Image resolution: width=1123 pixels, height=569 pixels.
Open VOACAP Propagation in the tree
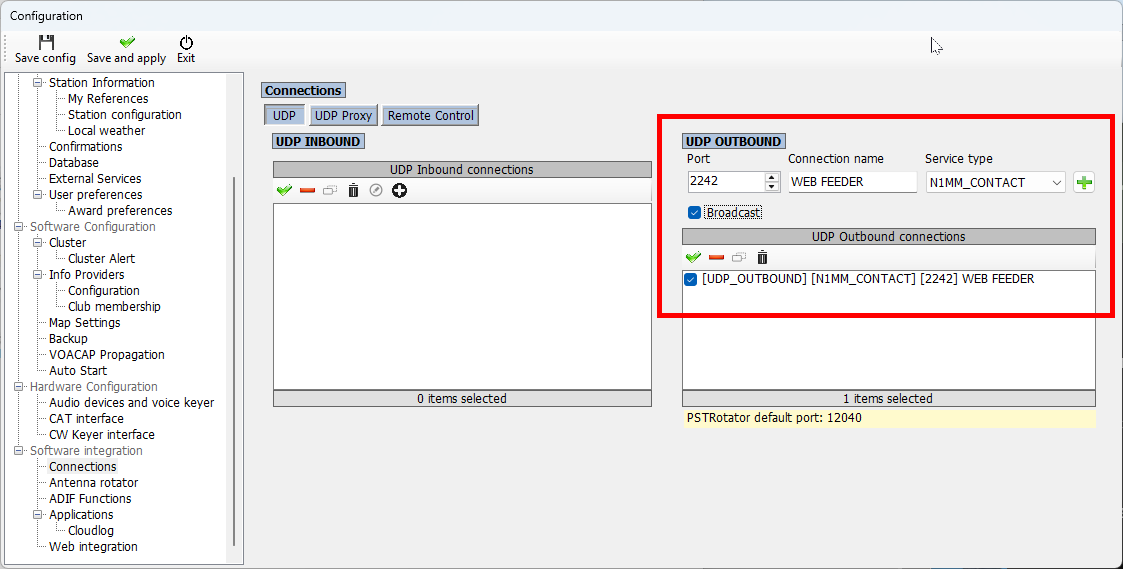click(x=107, y=355)
